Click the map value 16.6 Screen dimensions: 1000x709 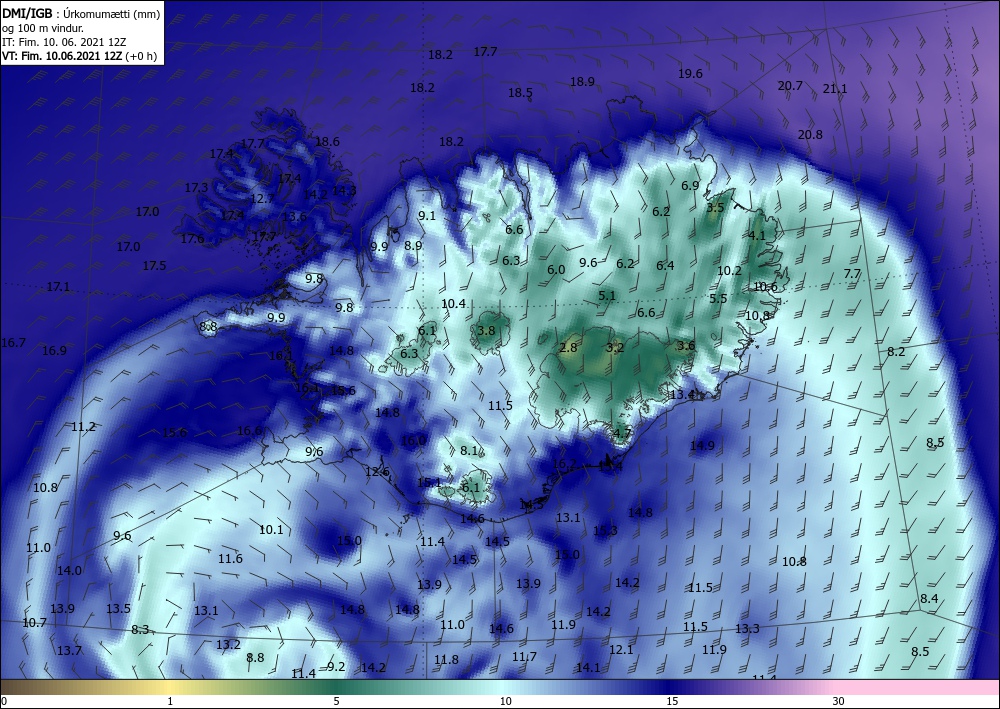tap(249, 431)
